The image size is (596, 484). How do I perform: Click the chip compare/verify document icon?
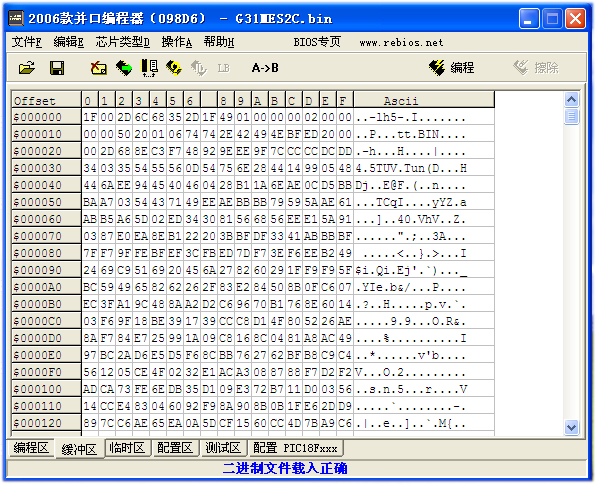pos(149,68)
